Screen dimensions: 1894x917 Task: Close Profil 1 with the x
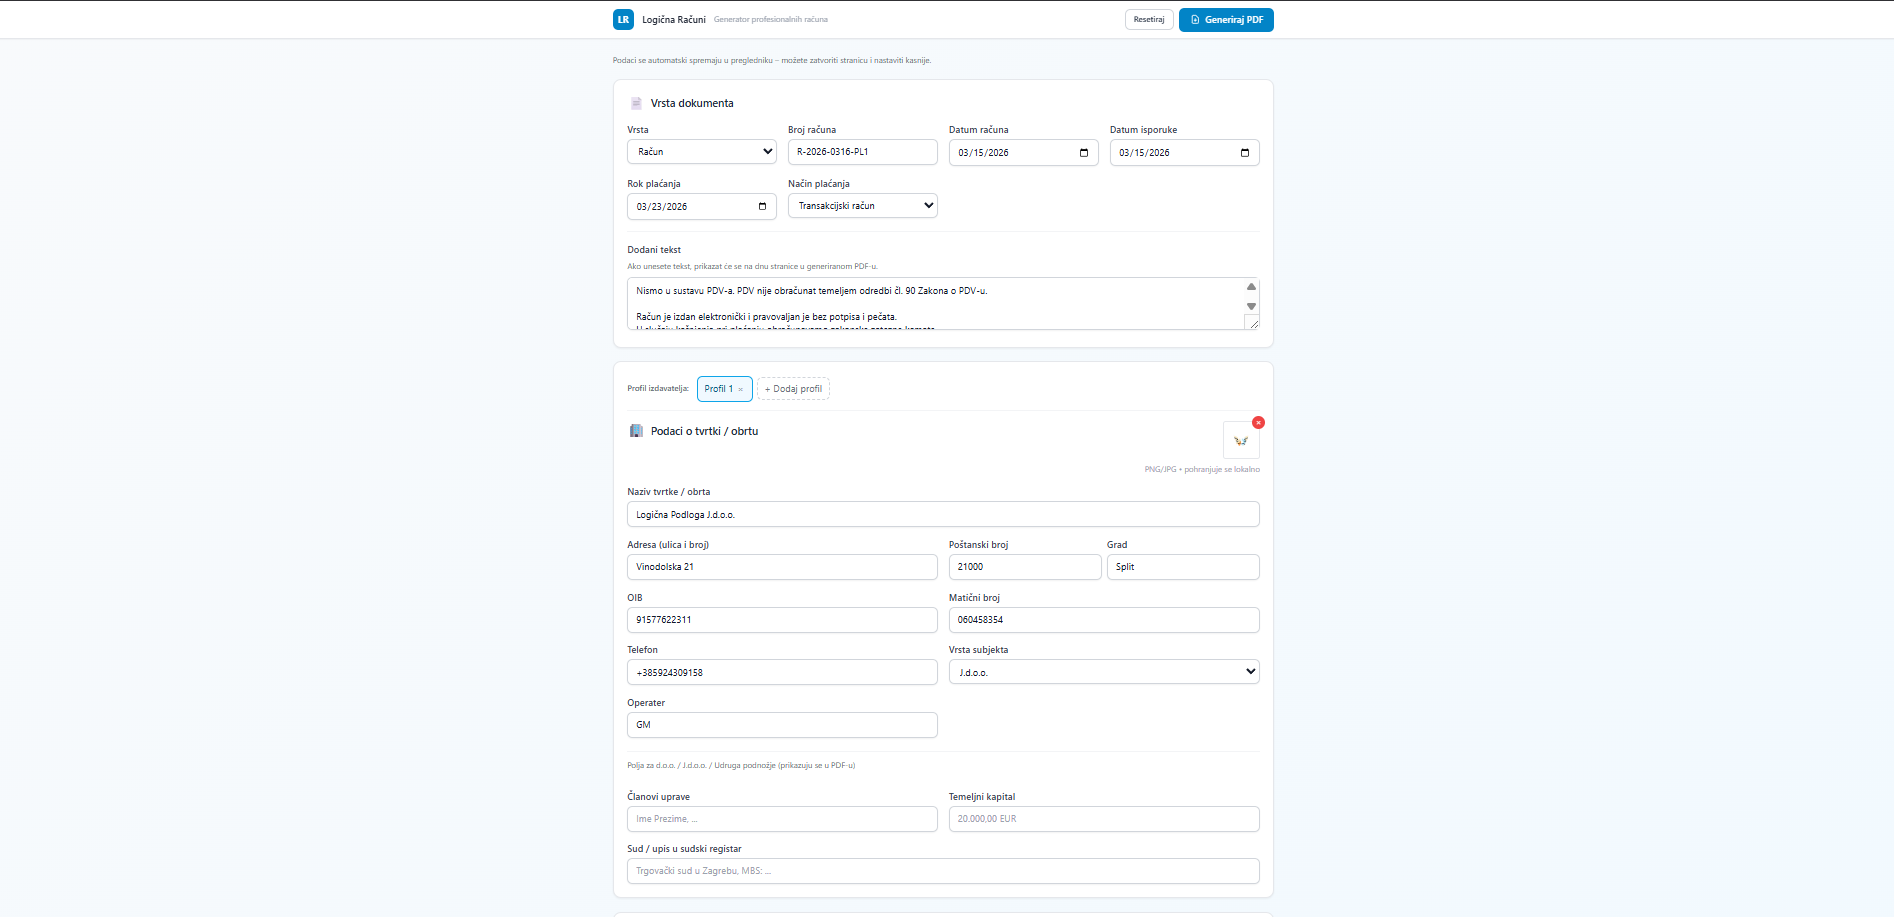741,390
